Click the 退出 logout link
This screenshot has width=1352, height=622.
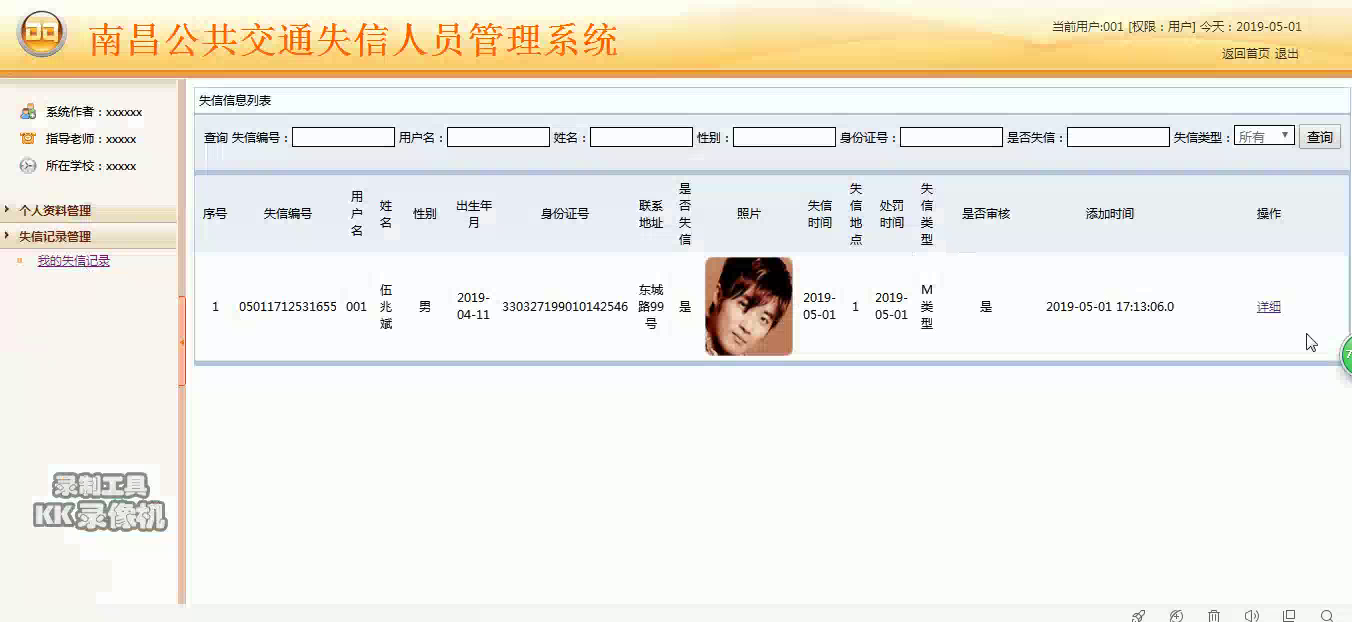tap(1286, 54)
